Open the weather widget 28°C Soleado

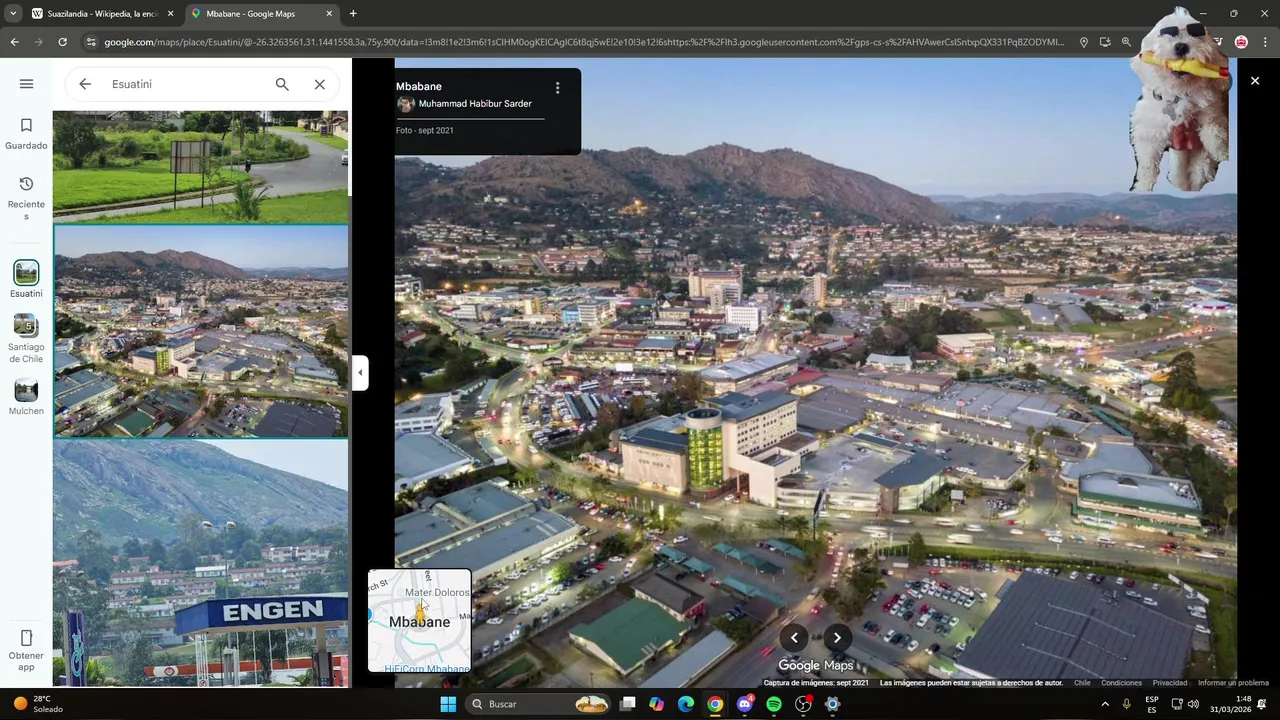(x=38, y=704)
